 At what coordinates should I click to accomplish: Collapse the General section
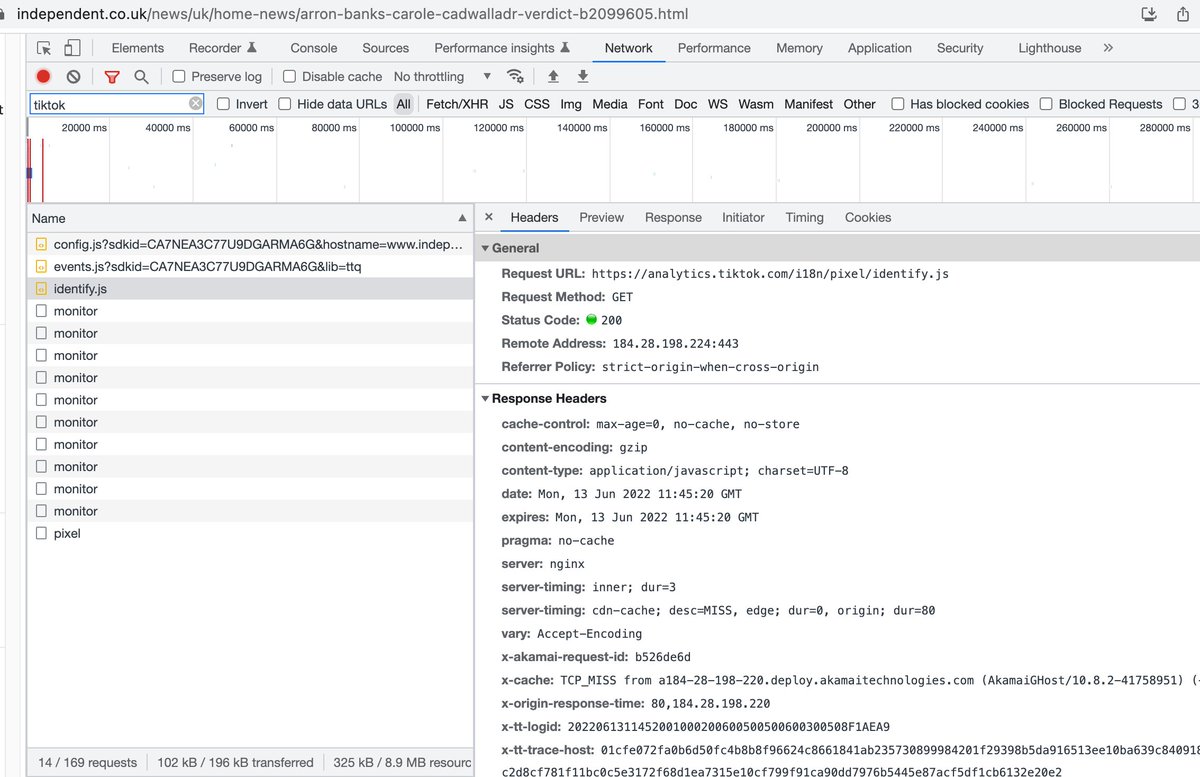[486, 248]
